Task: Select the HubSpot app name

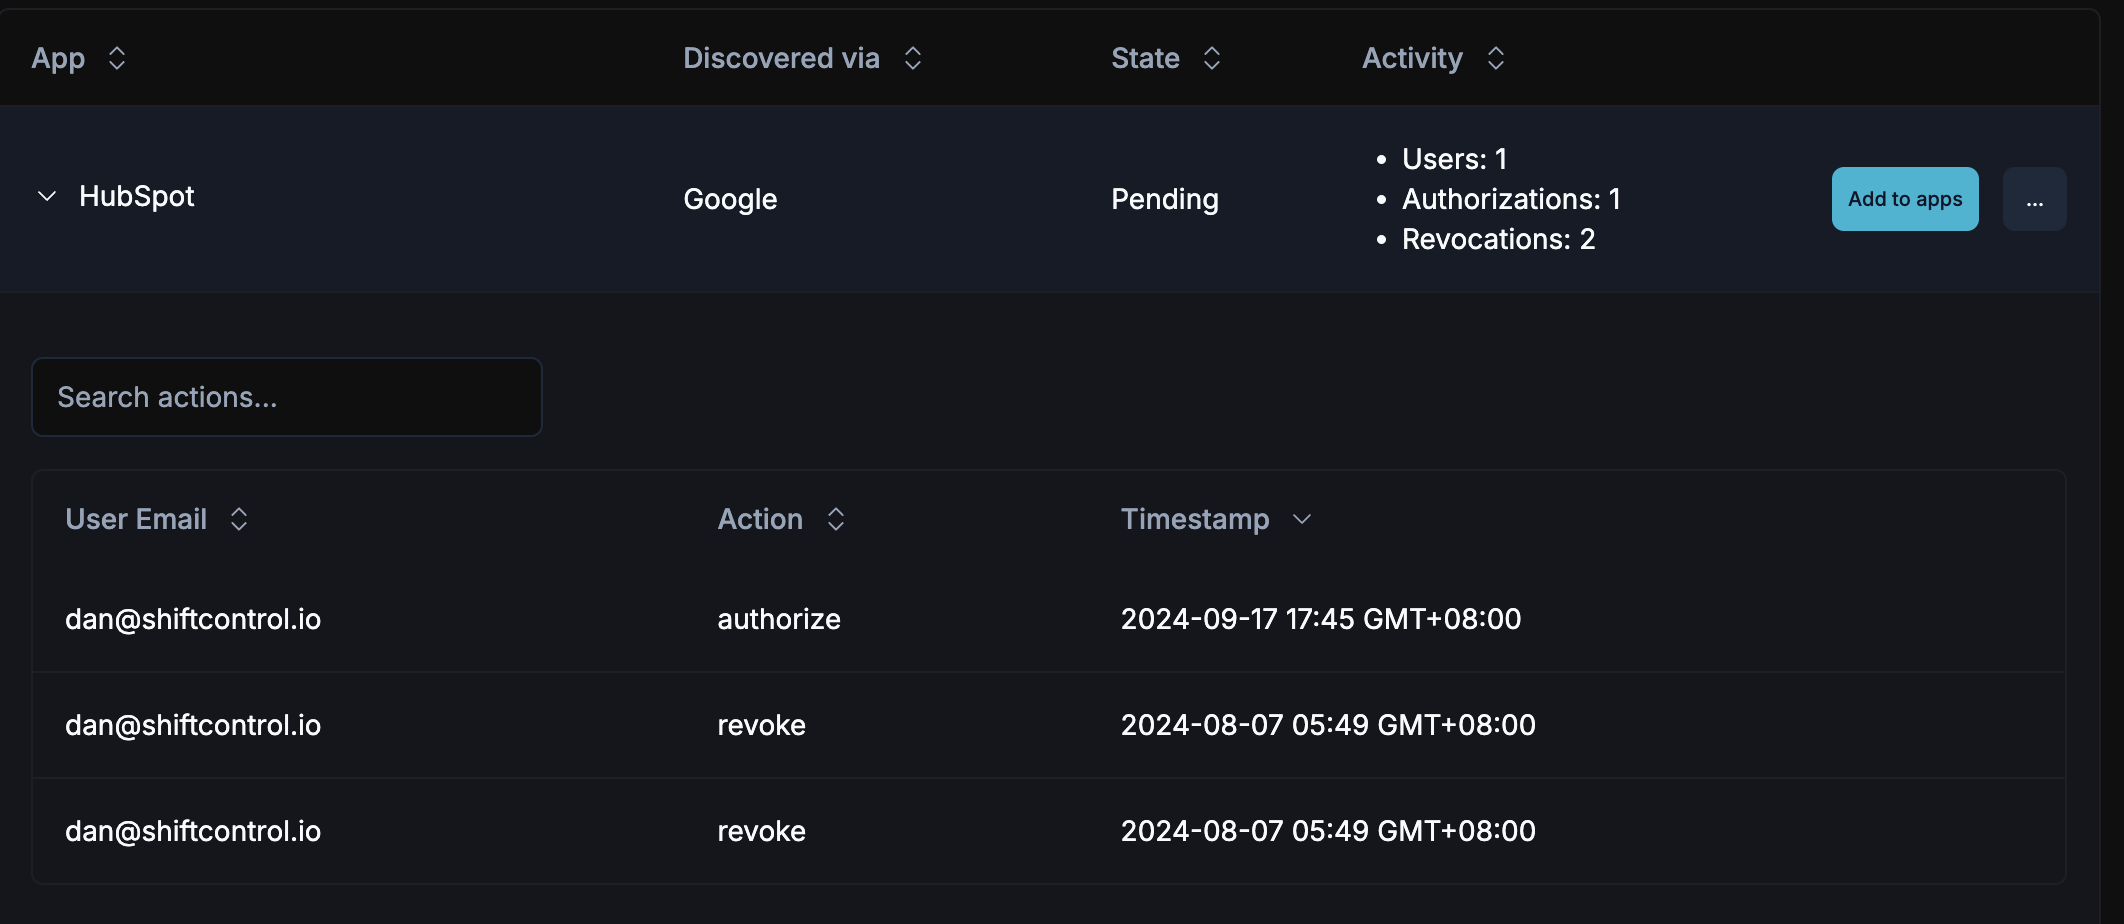Action: [x=137, y=196]
